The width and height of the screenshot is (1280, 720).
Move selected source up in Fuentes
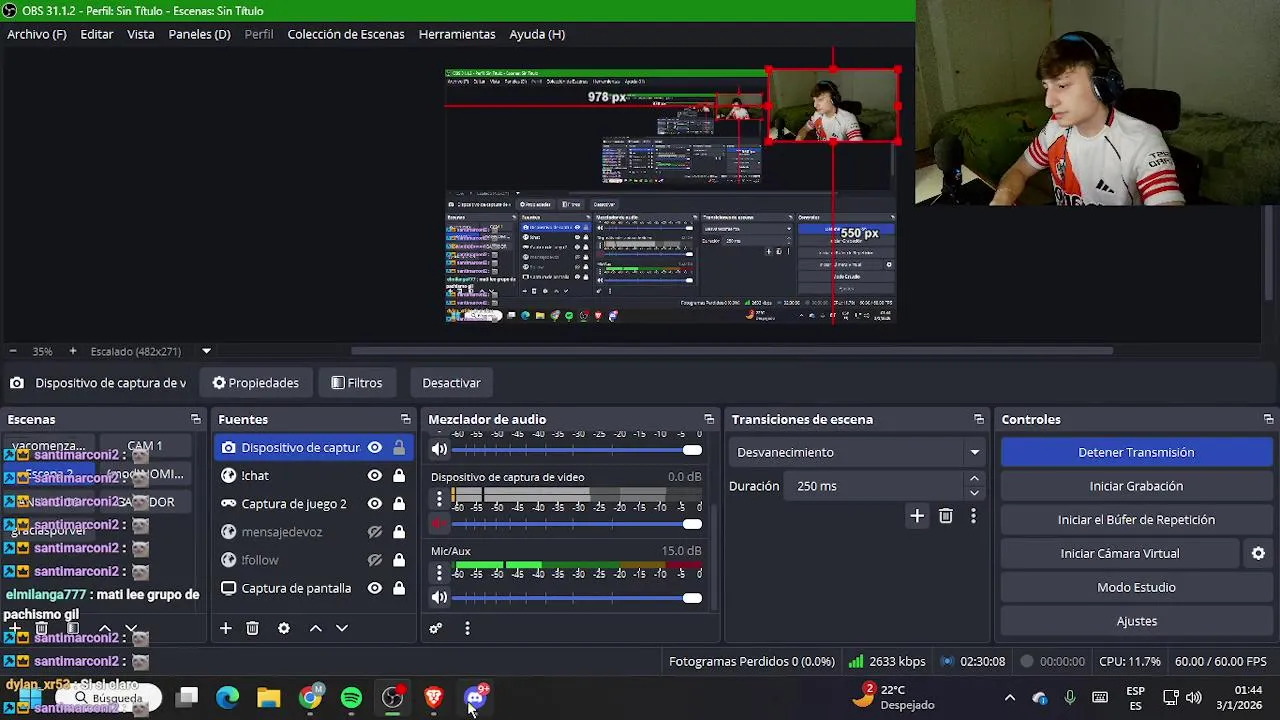pyautogui.click(x=315, y=628)
